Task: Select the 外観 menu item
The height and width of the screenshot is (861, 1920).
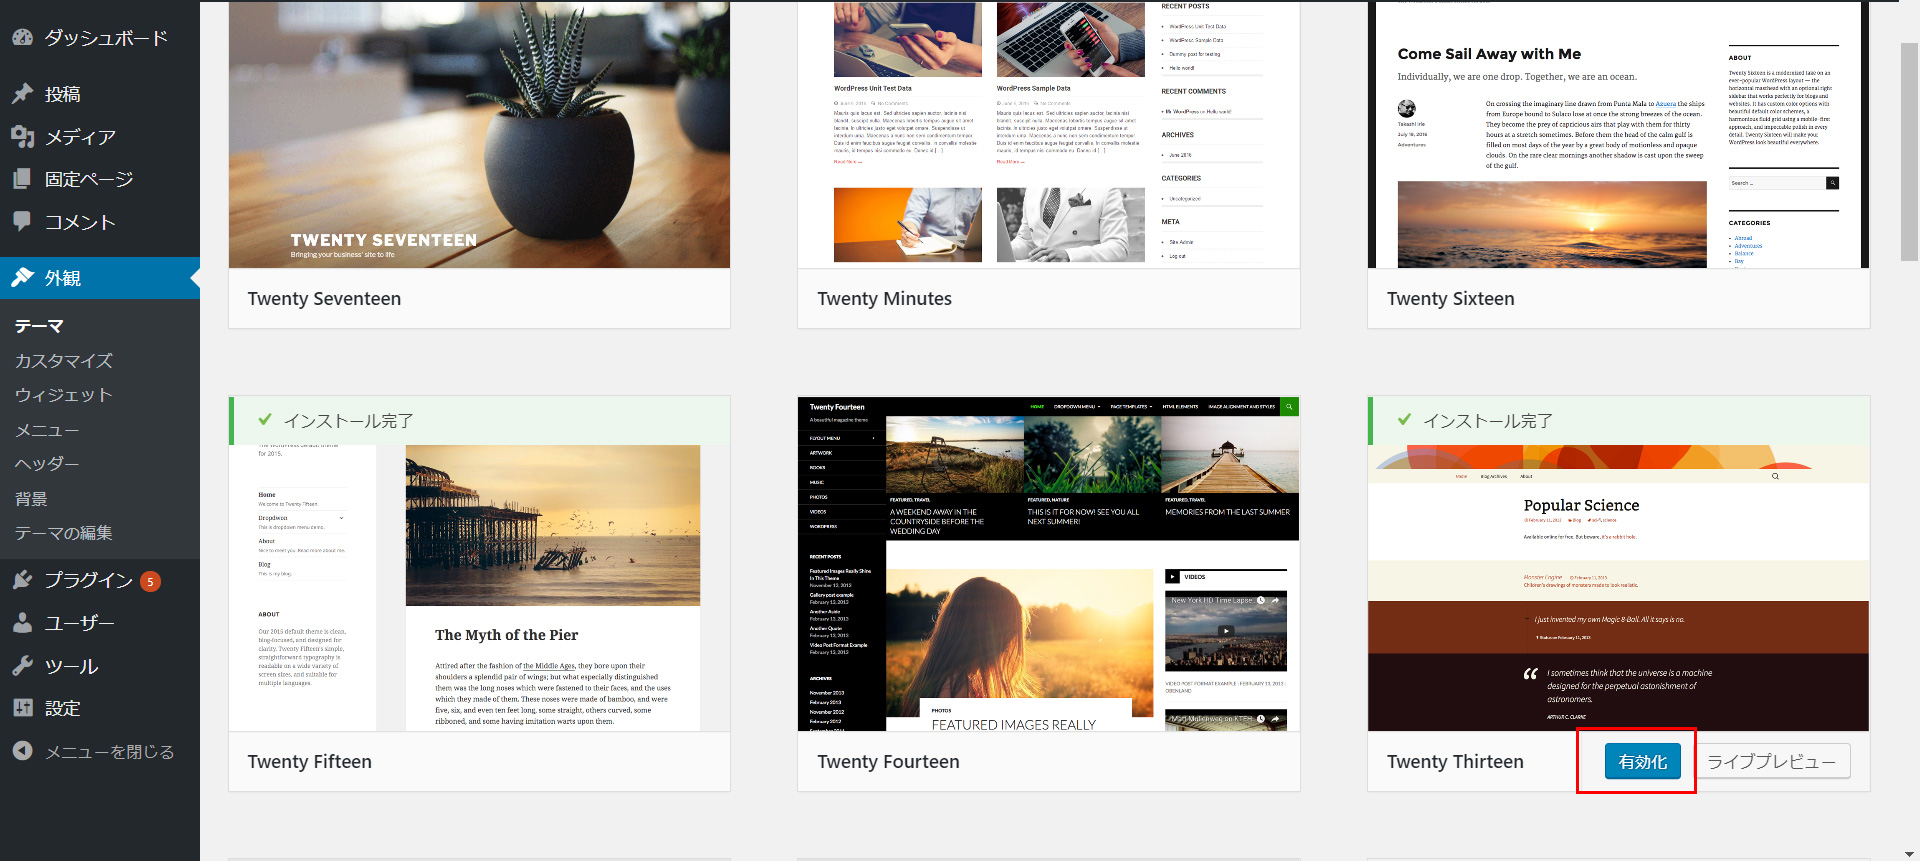Action: tap(100, 278)
